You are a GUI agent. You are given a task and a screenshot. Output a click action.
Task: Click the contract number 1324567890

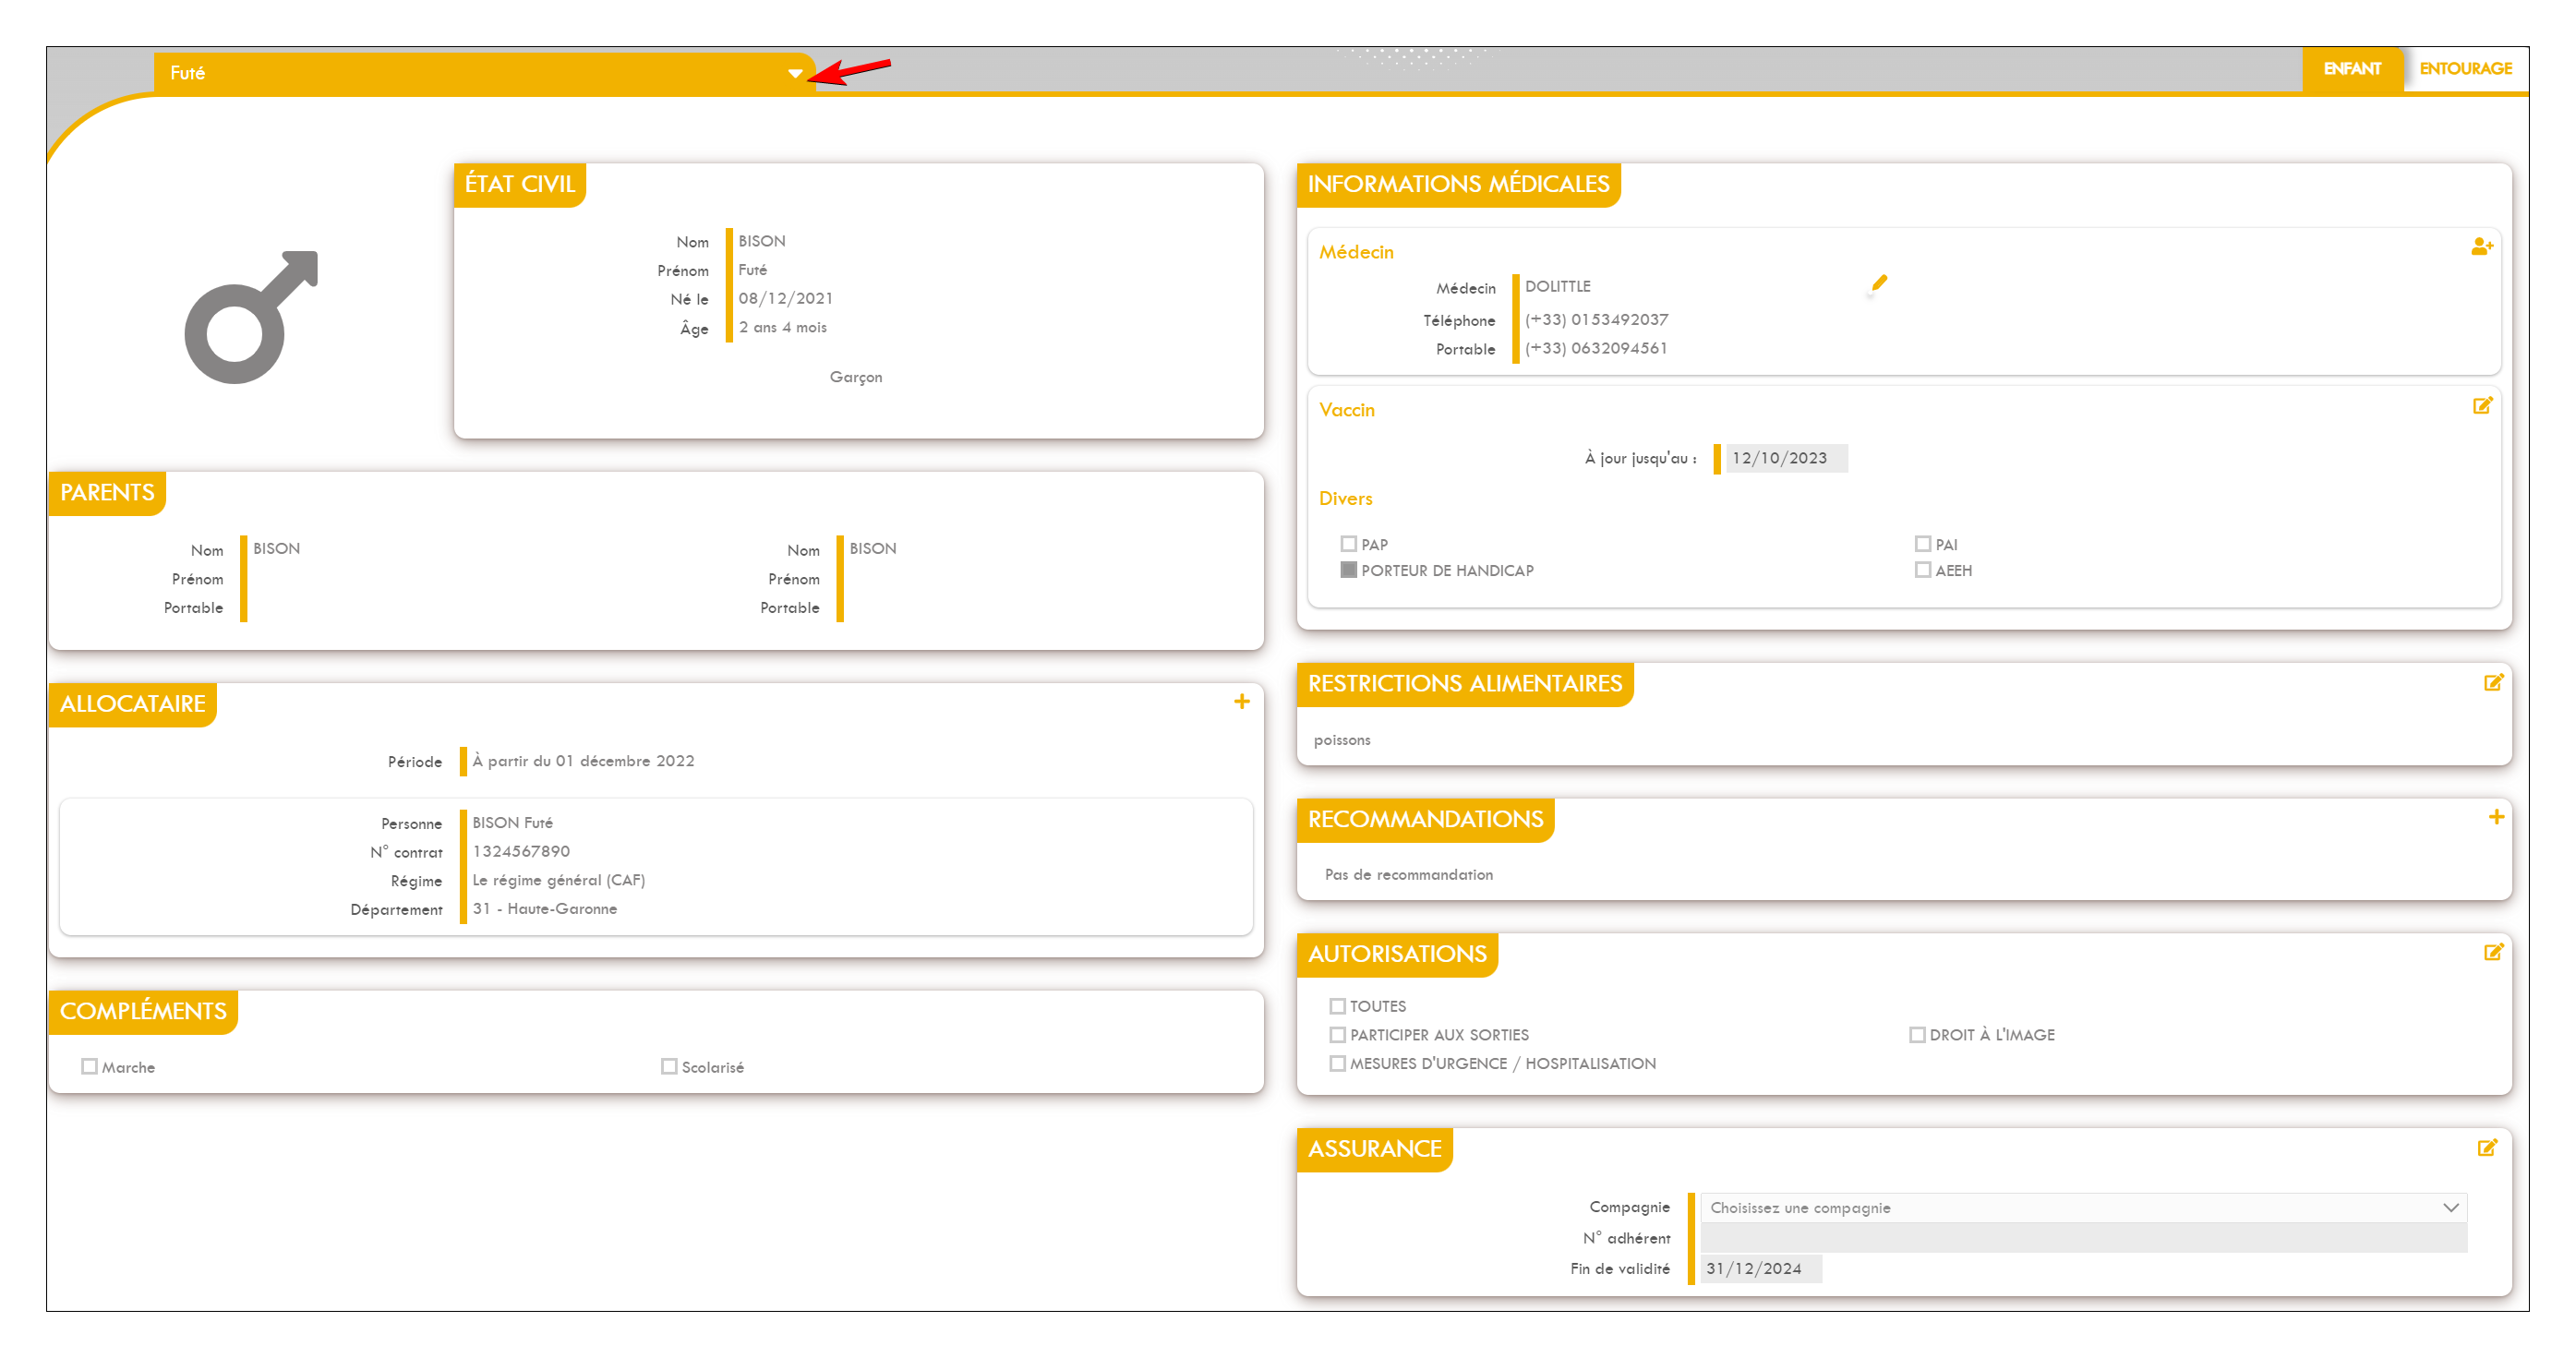[521, 852]
